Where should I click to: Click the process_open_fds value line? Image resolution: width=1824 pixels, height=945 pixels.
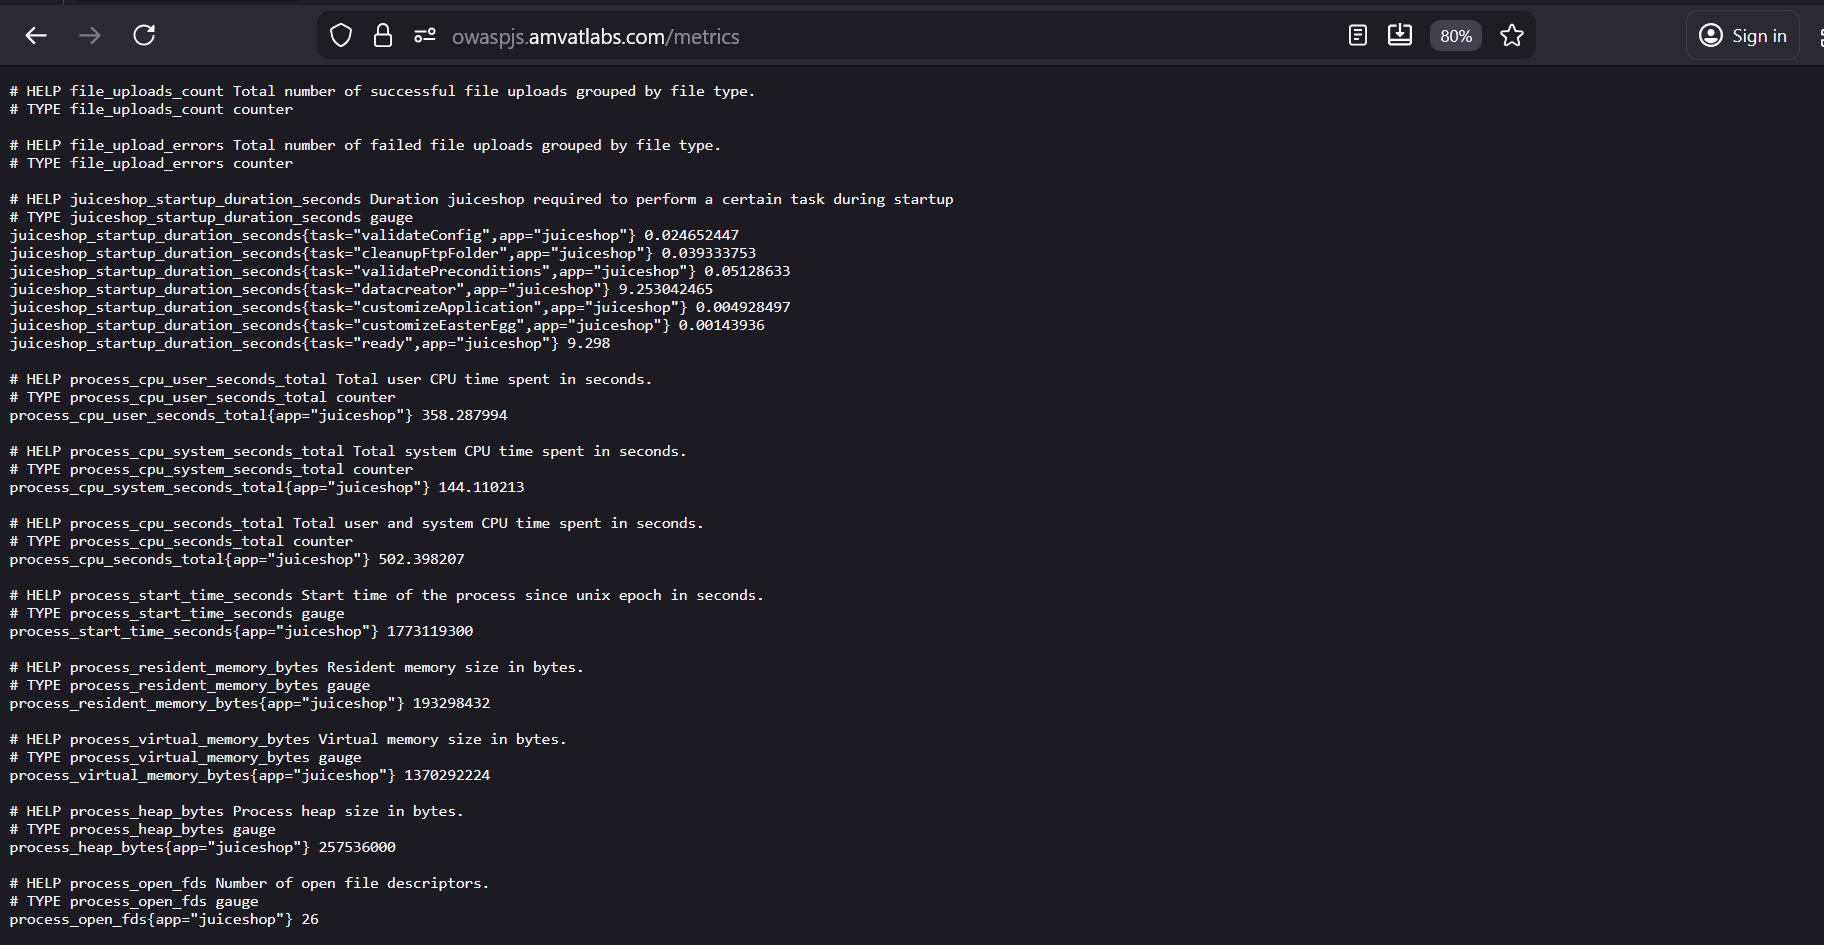tap(164, 919)
